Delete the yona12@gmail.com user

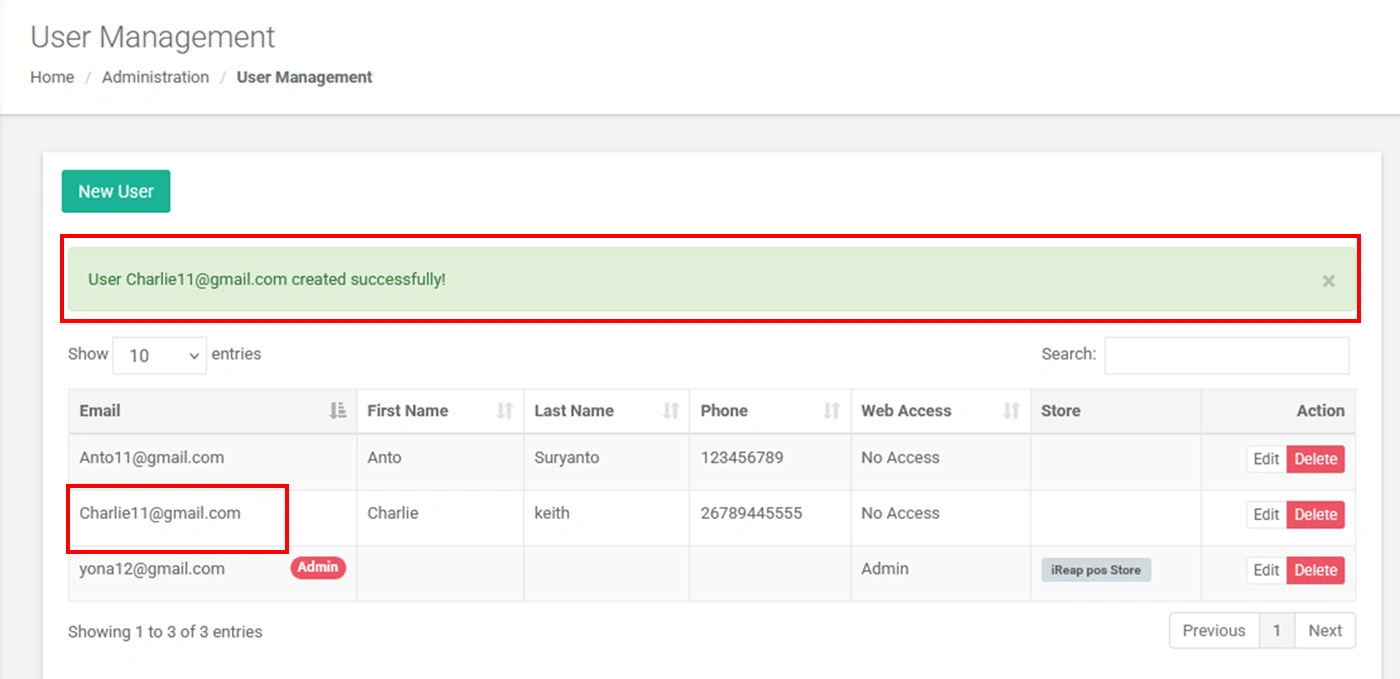pos(1316,570)
